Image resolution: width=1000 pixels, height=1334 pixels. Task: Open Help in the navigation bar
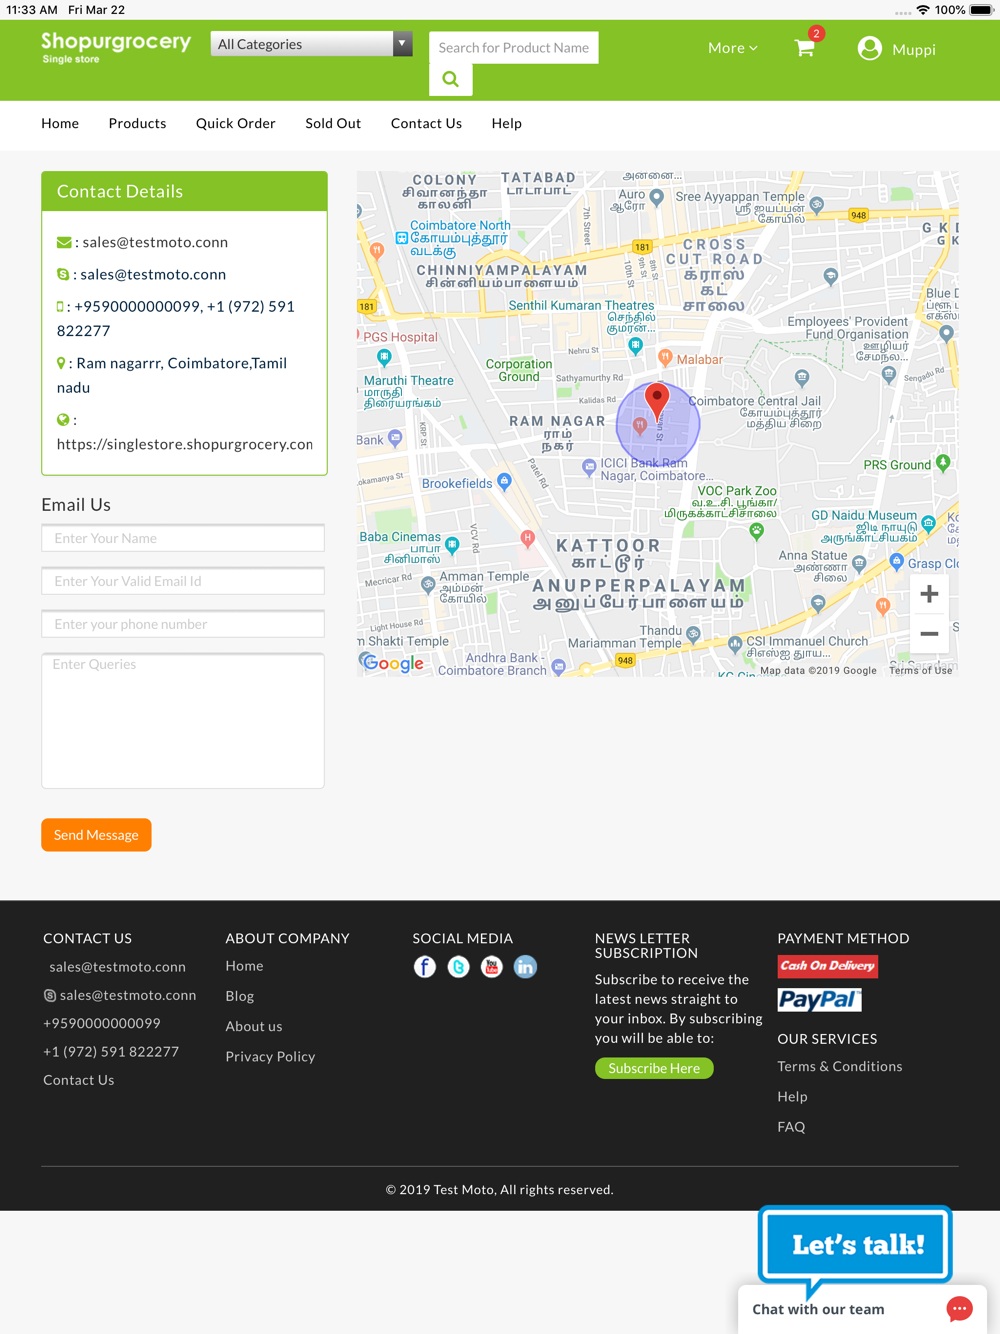506,123
